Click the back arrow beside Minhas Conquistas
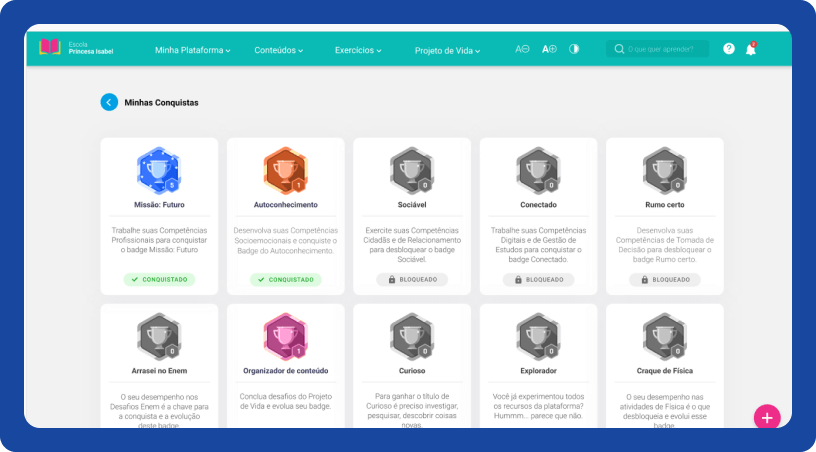Viewport: 816px width, 452px height. [x=109, y=102]
